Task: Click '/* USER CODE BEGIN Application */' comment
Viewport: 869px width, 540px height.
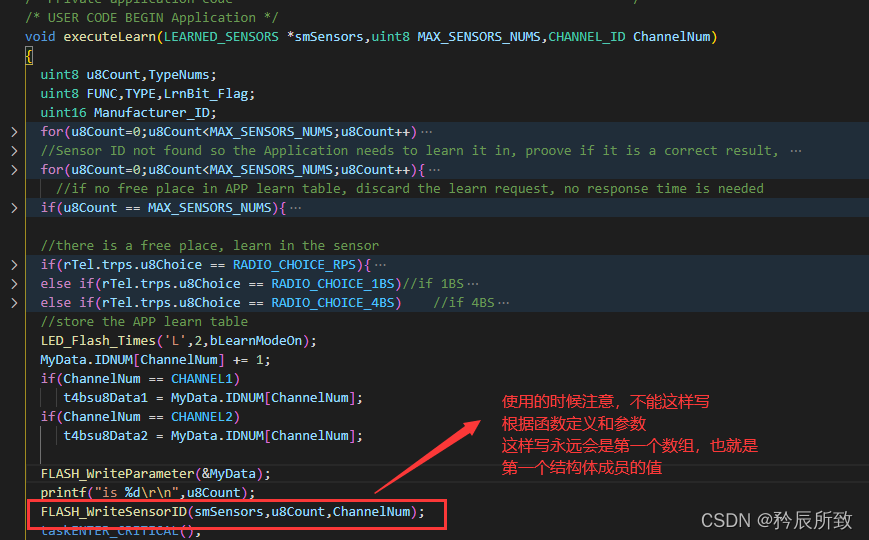Action: click(151, 18)
